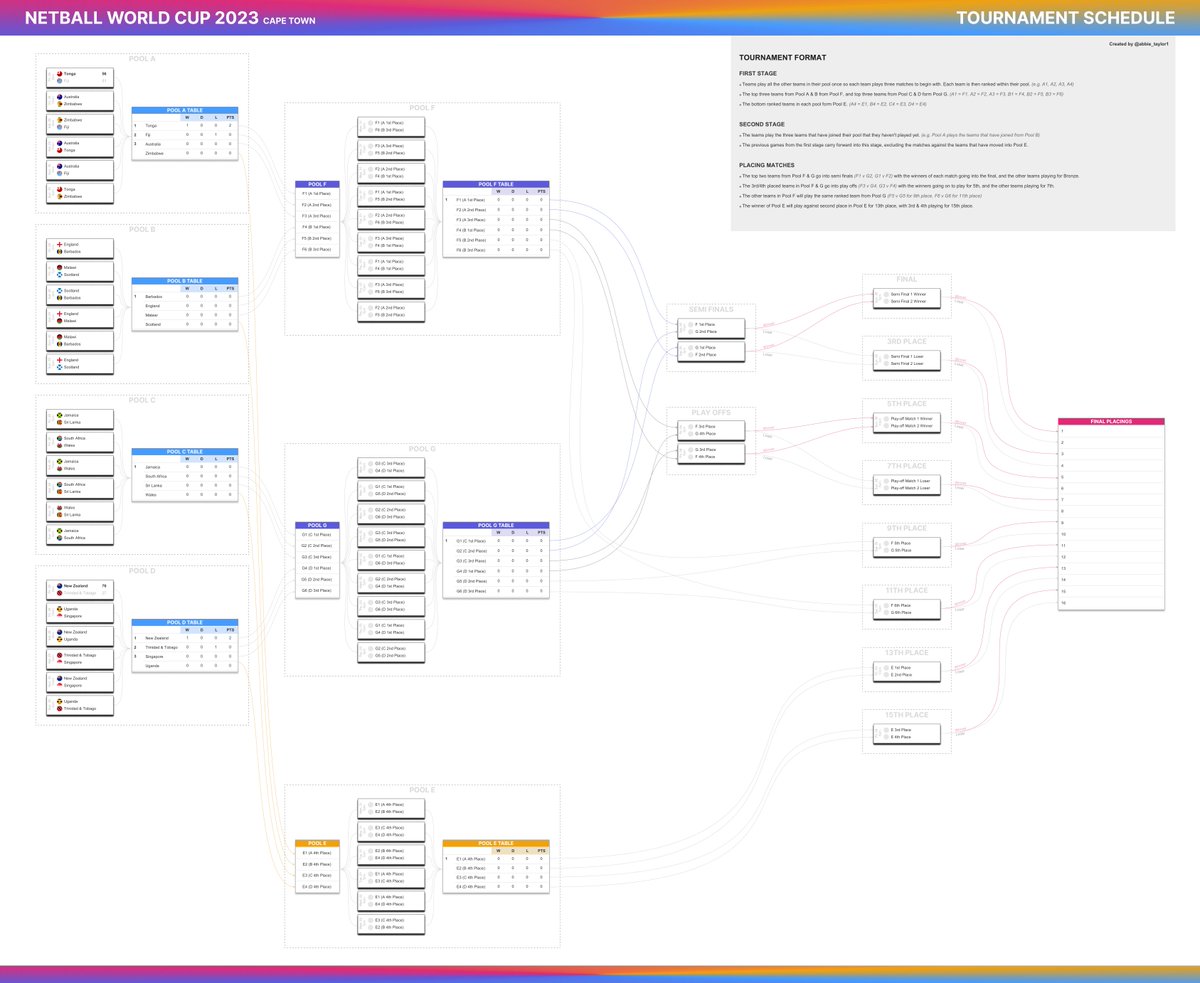Click the pink Final Placings header
This screenshot has width=1200, height=983.
1111,422
